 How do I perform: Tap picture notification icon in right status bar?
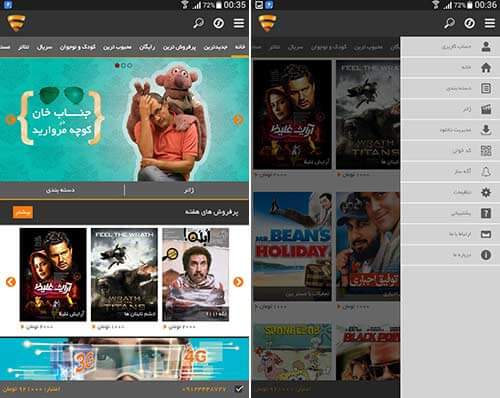tap(259, 5)
